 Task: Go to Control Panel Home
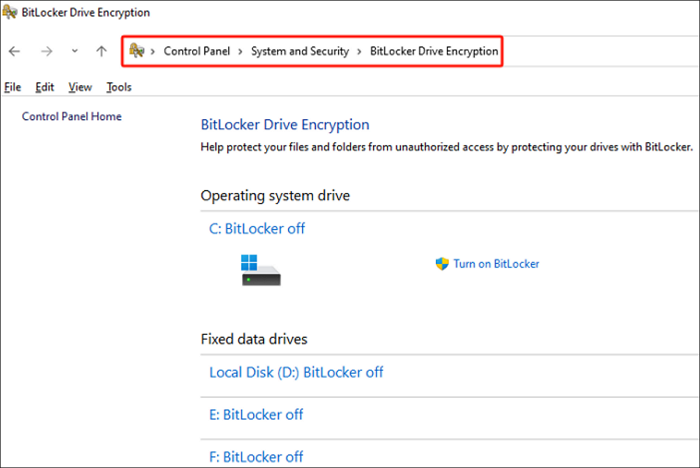coord(71,117)
